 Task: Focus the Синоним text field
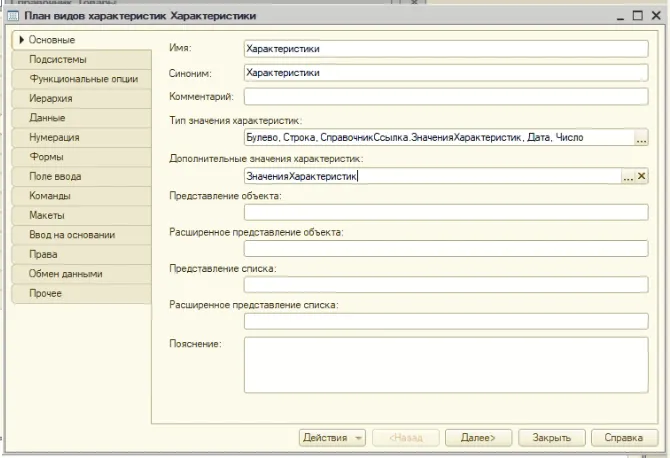click(446, 72)
